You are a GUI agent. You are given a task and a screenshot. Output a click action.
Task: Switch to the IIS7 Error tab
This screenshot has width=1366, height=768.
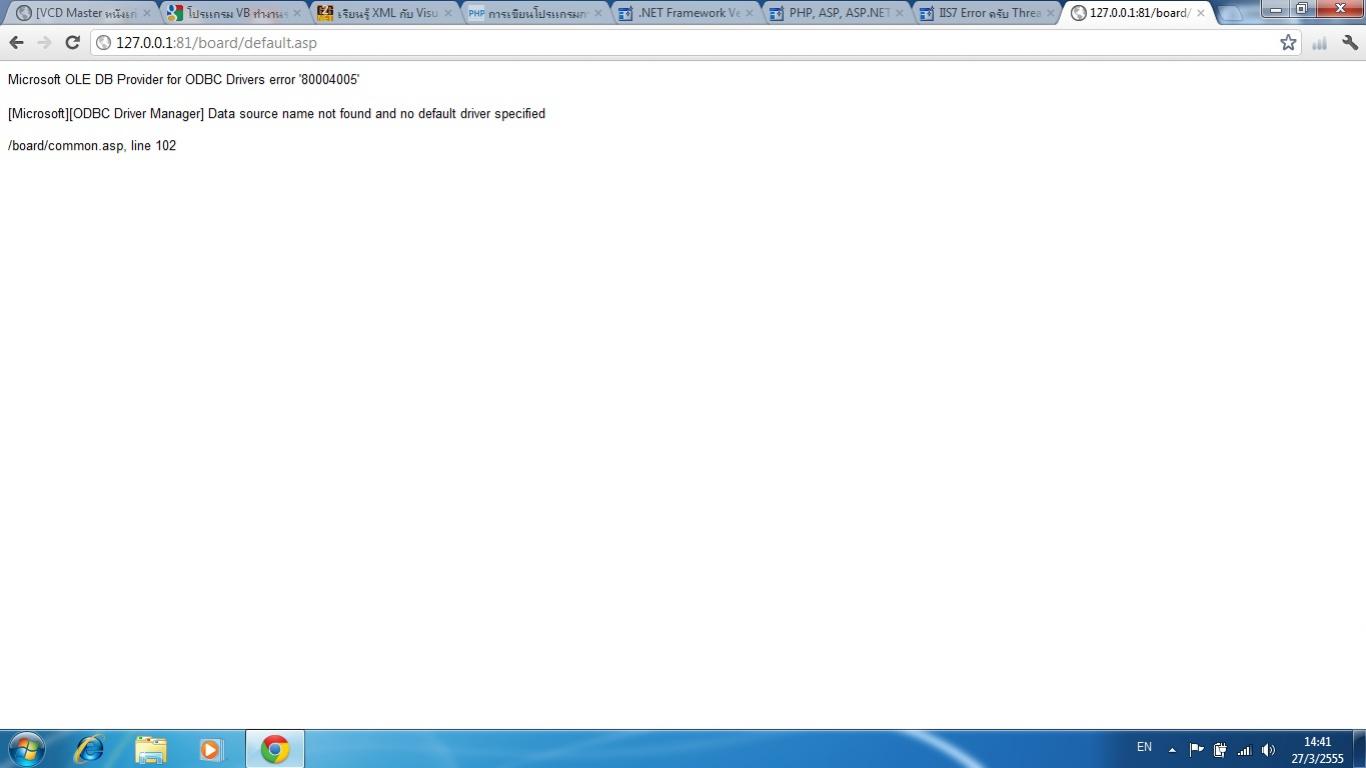[988, 13]
